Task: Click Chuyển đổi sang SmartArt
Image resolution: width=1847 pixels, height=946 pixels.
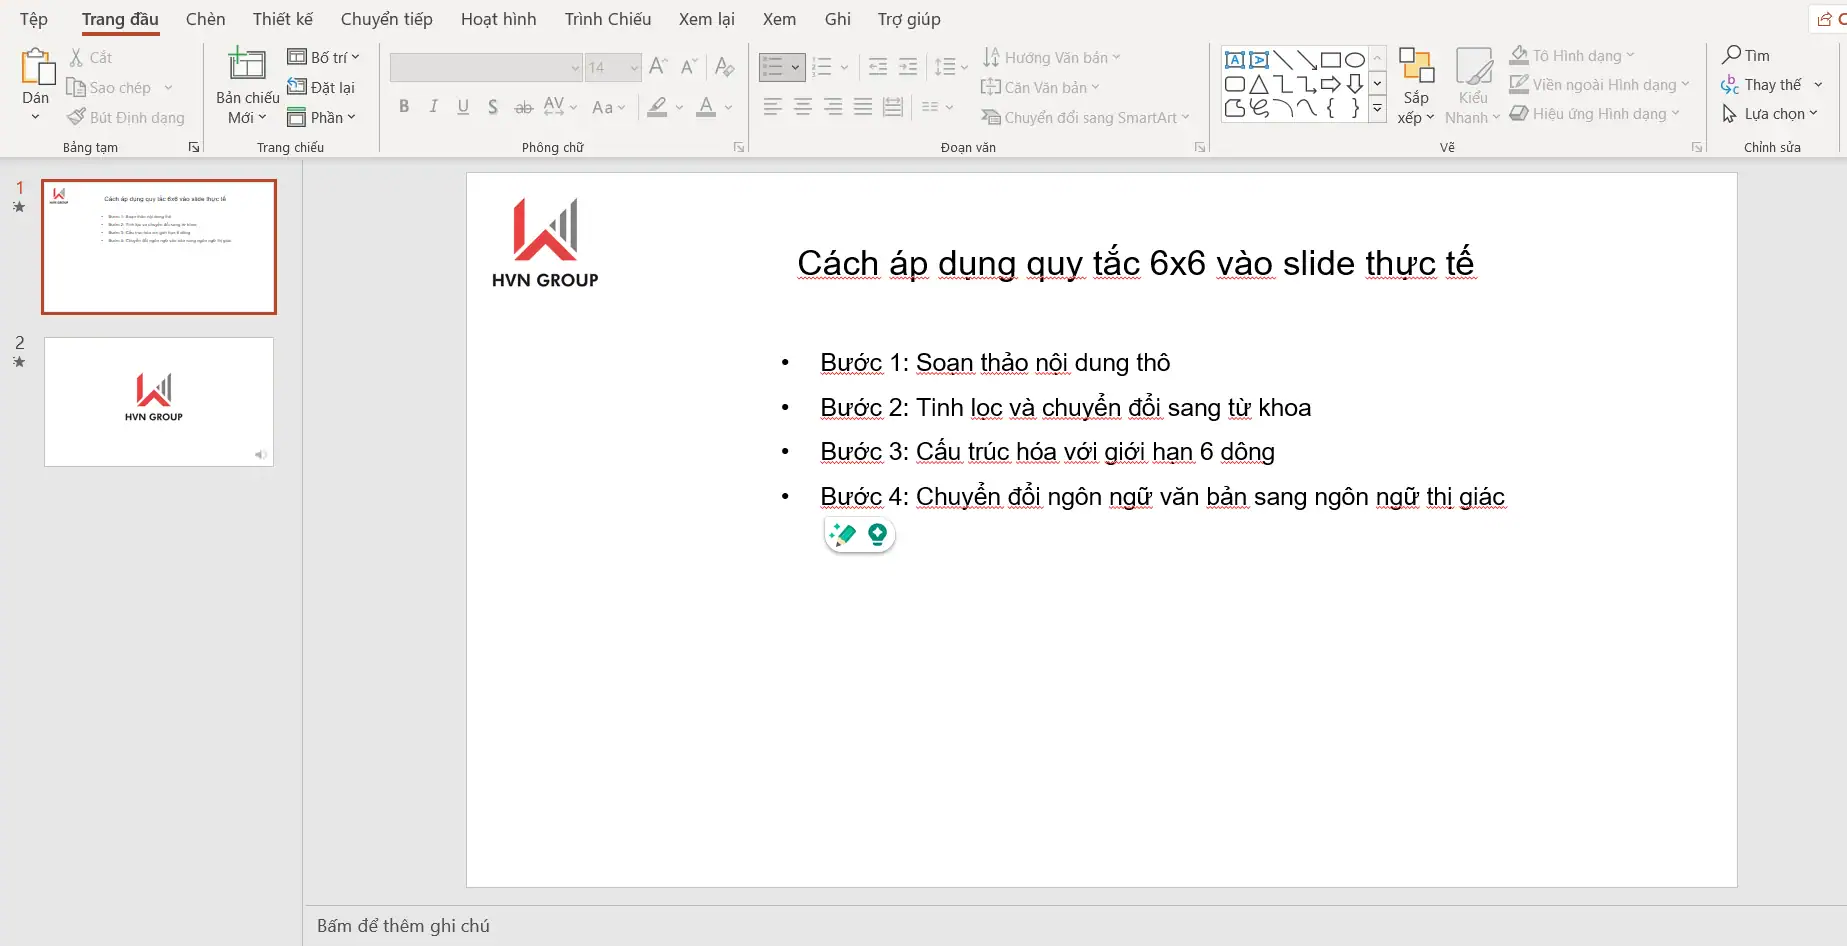Action: pyautogui.click(x=1085, y=117)
